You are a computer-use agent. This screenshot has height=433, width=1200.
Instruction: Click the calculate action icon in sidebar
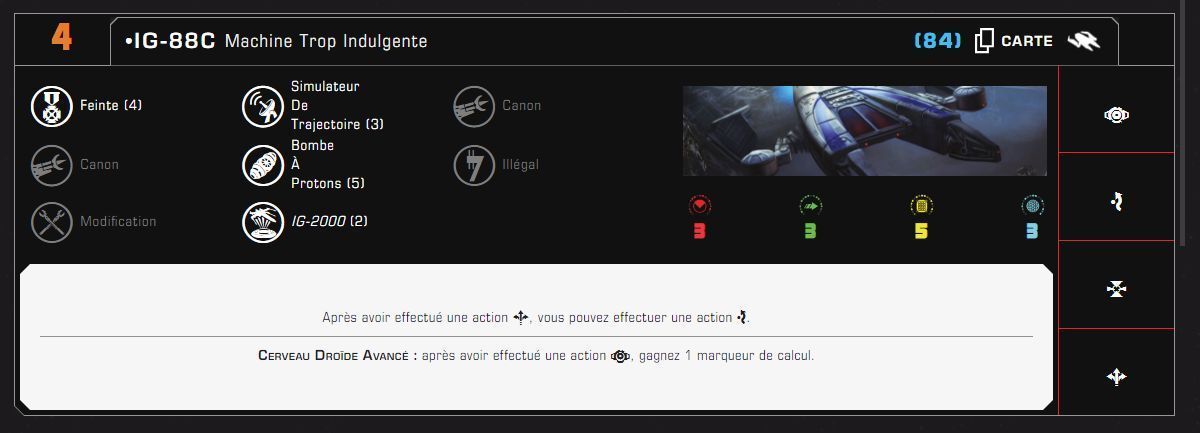click(x=1117, y=115)
